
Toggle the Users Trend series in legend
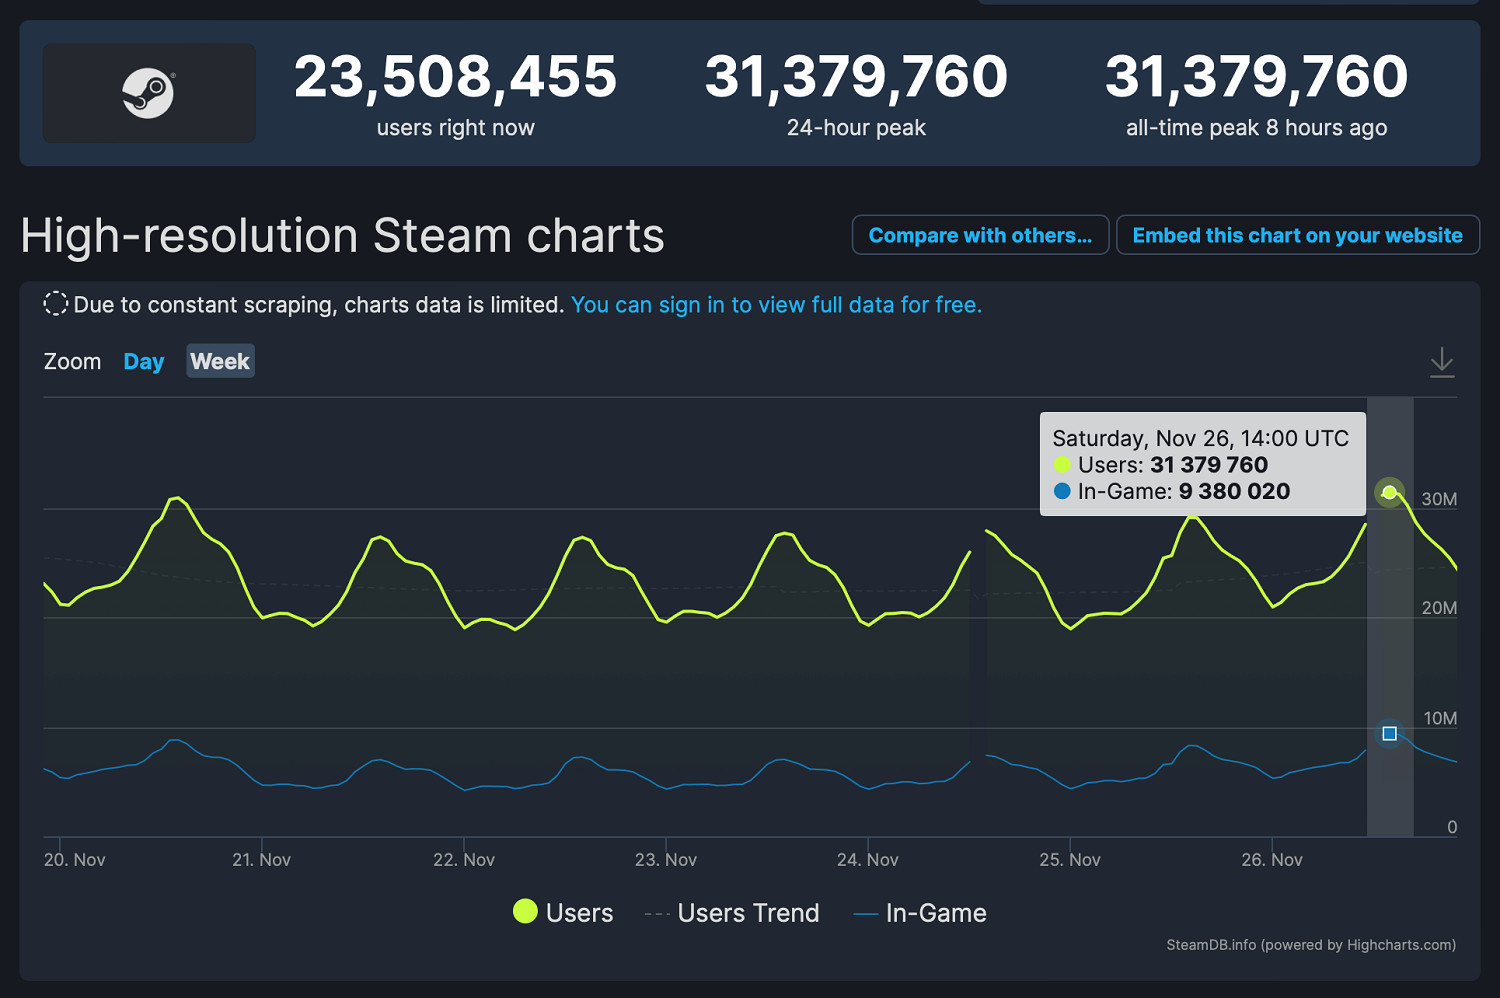(x=732, y=912)
